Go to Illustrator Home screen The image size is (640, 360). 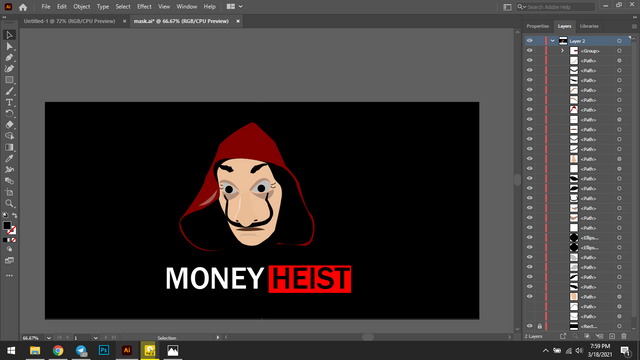[23, 7]
